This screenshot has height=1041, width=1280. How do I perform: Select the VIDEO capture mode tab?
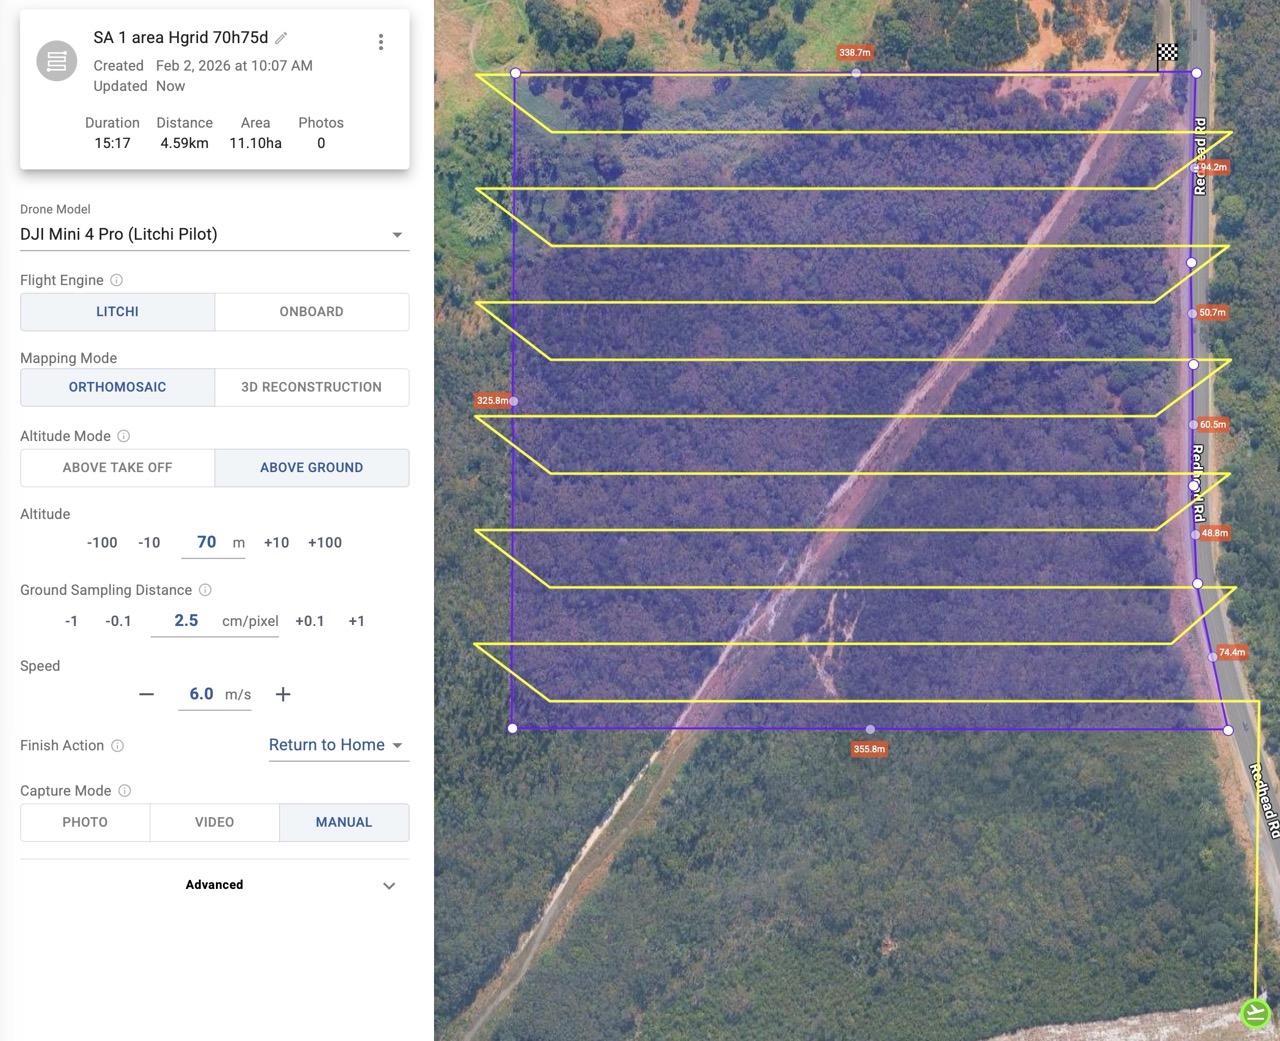click(x=214, y=823)
